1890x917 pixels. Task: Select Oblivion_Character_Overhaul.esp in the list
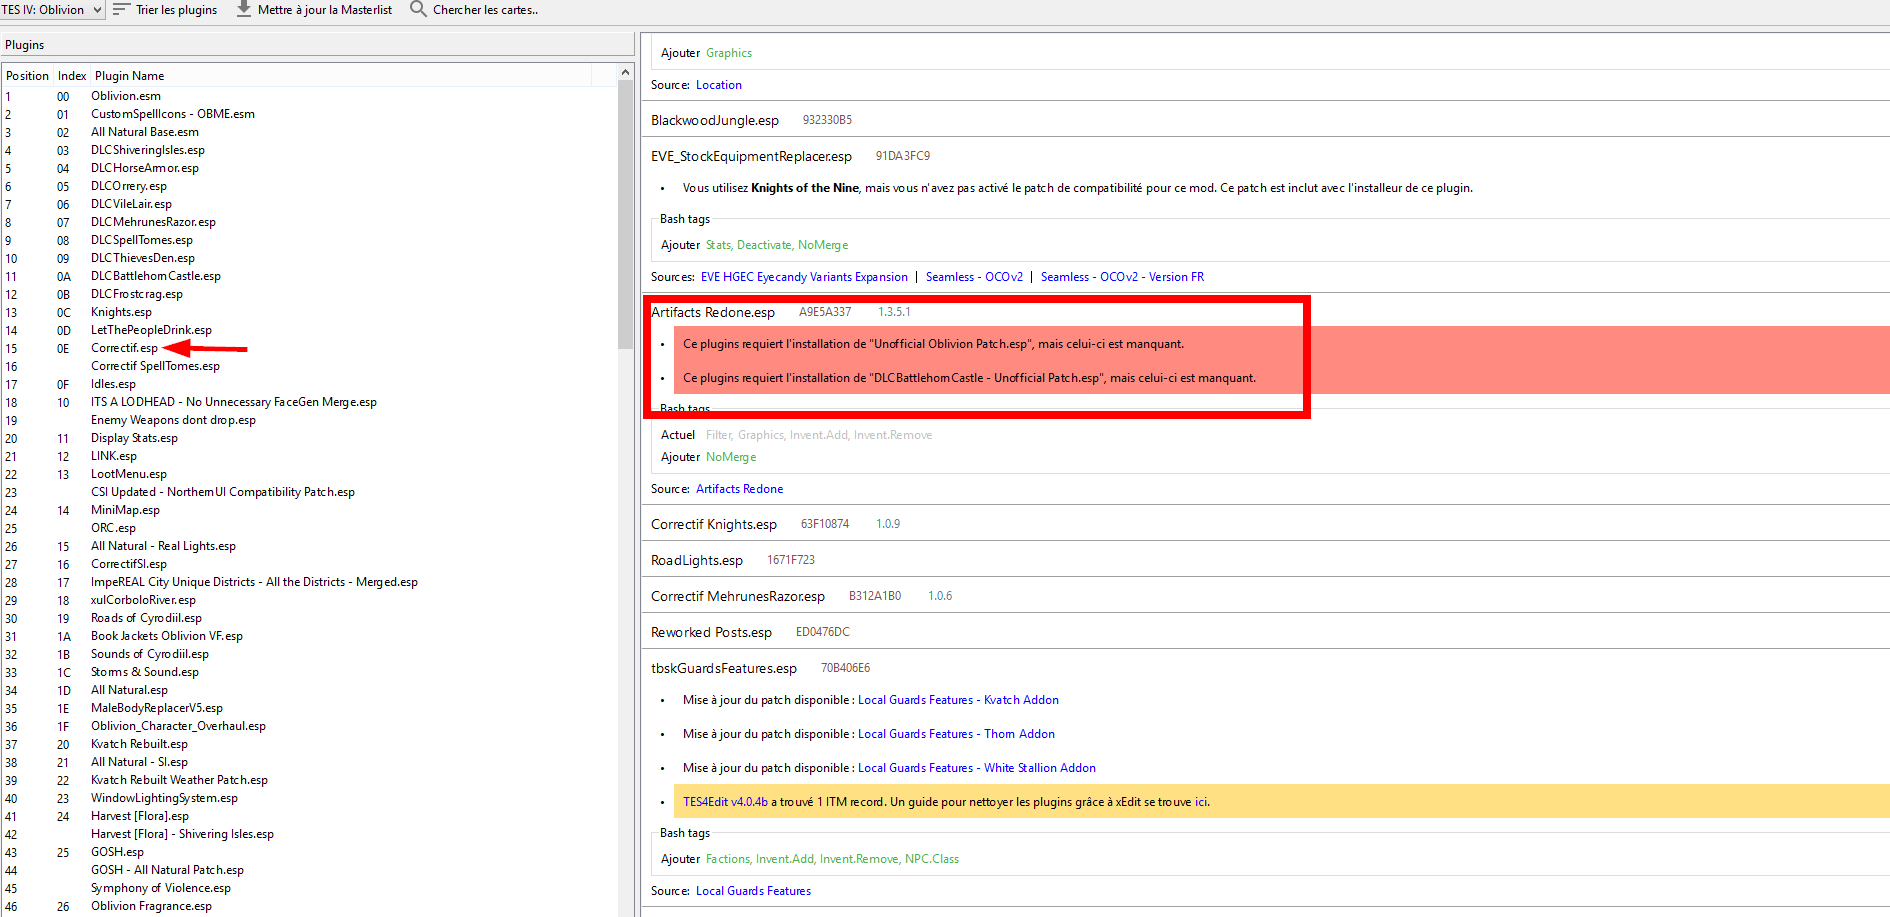coord(178,726)
